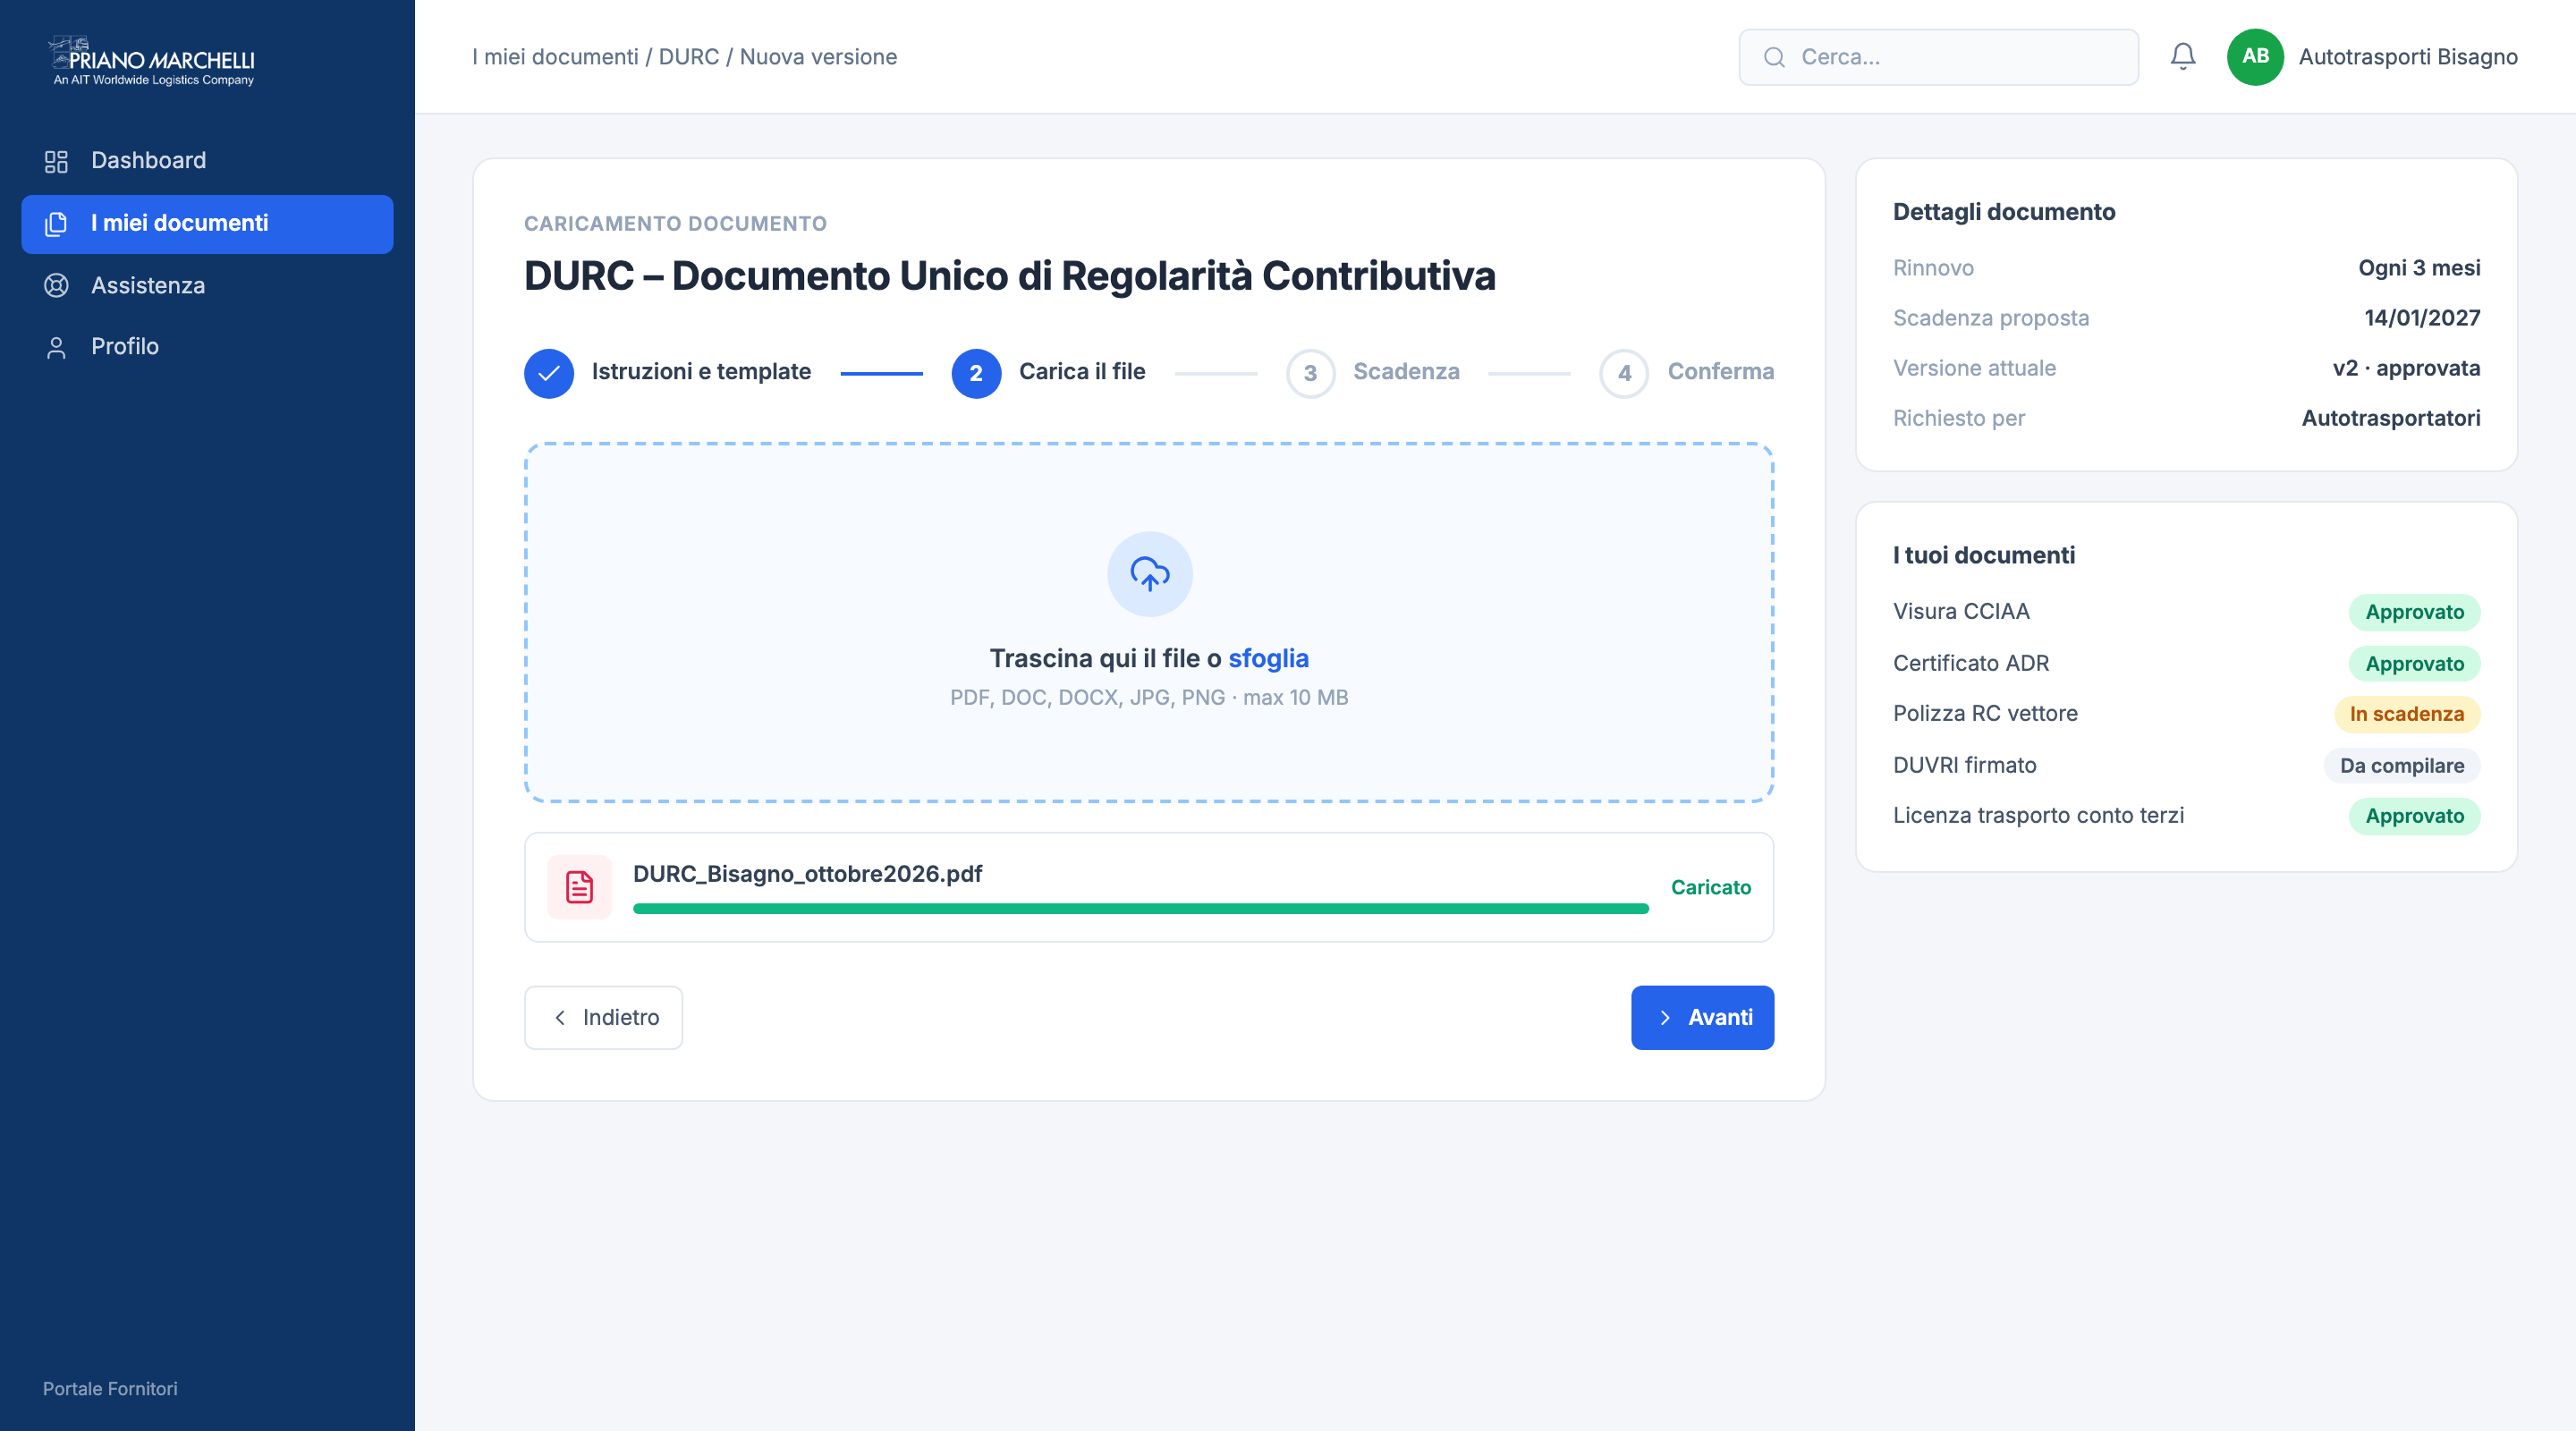Screen dimensions: 2576x1431
Task: Click Polizza RC vettore document row
Action: pos(2186,714)
